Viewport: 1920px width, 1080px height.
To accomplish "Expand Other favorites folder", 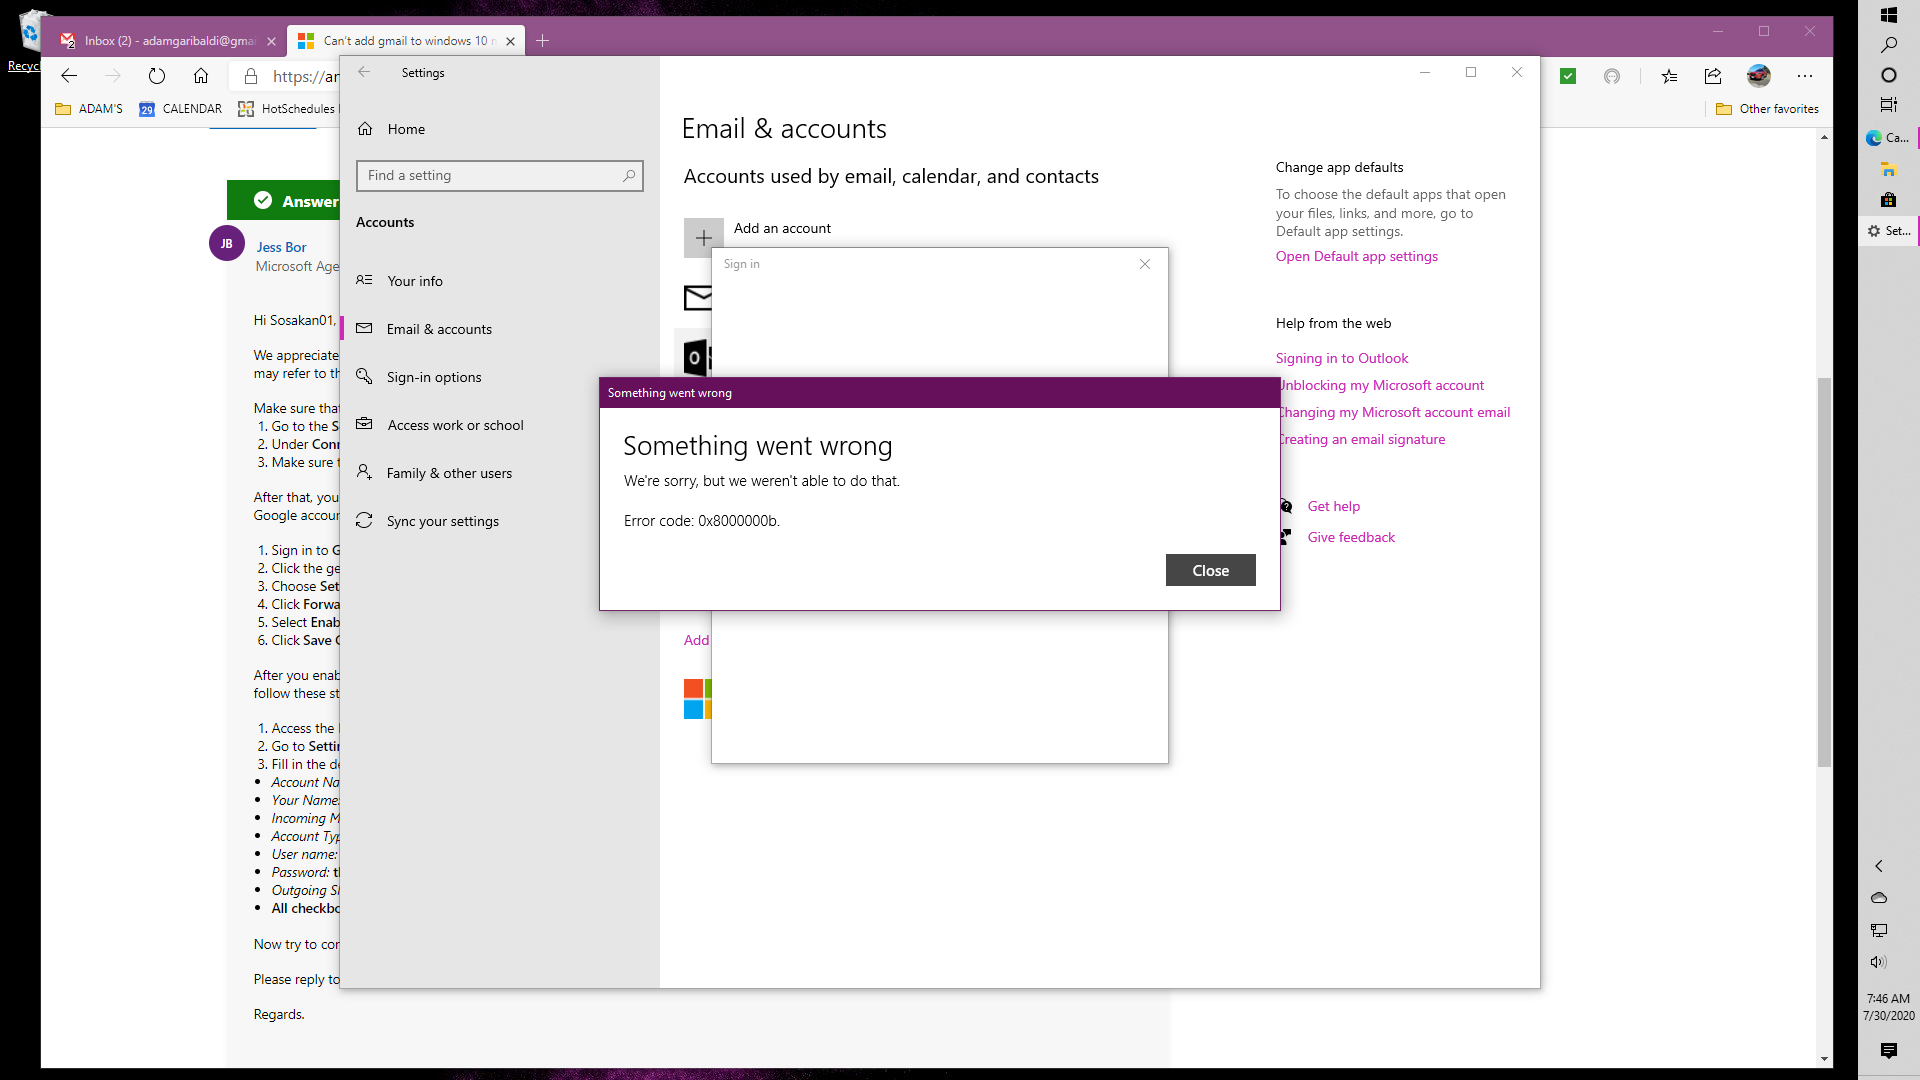I will pyautogui.click(x=1767, y=109).
